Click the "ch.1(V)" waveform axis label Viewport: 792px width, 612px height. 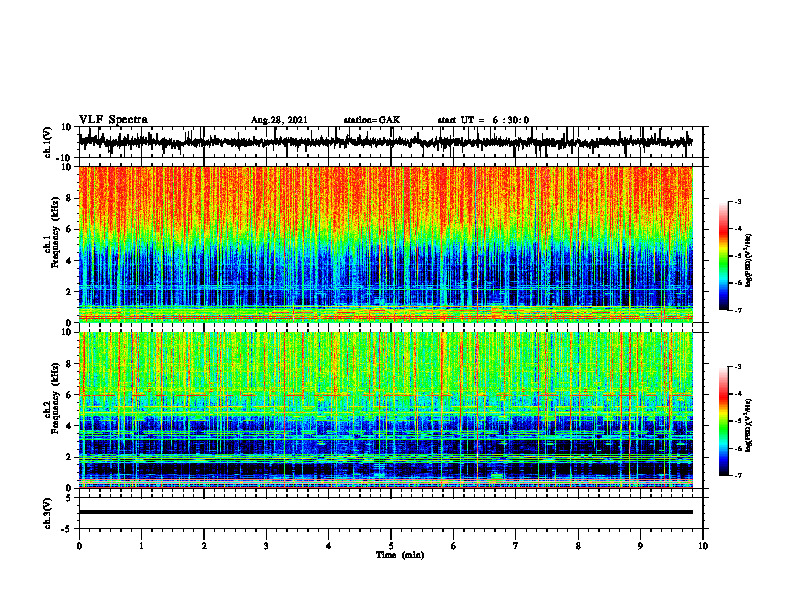(48, 142)
